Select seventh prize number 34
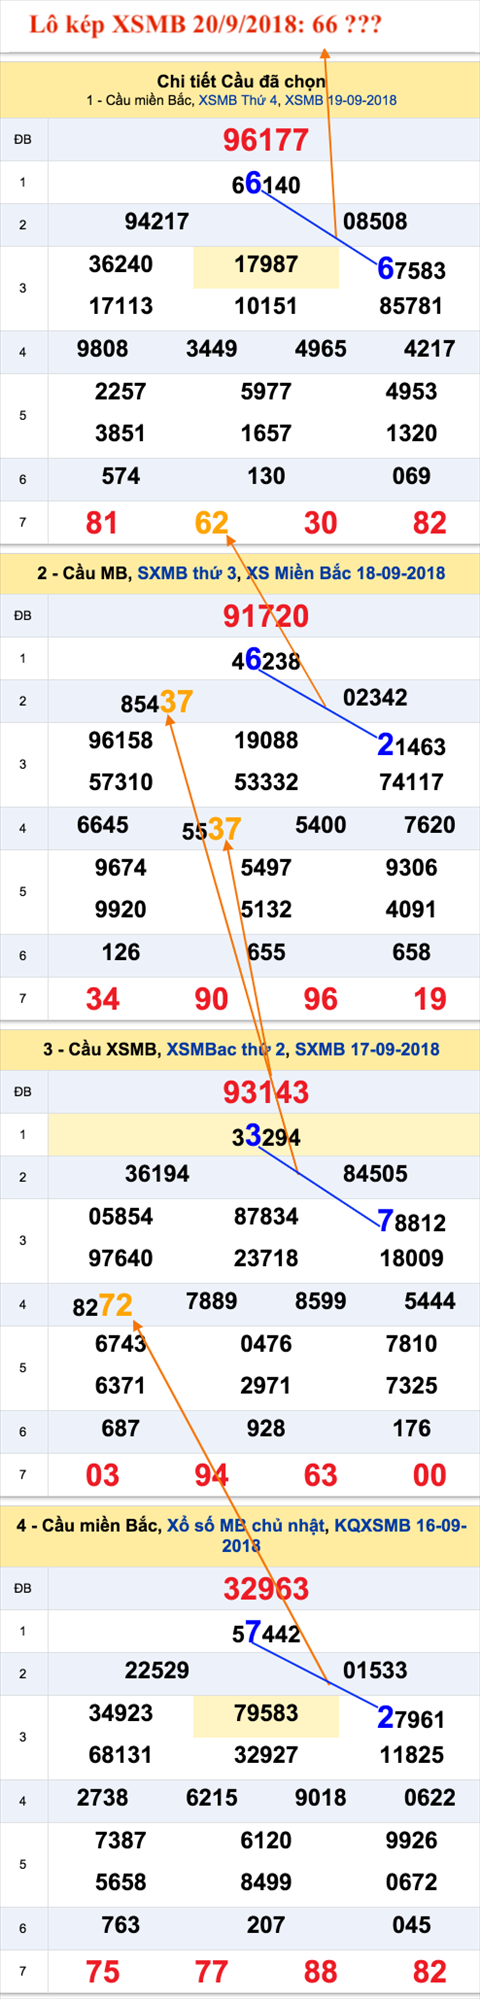 point(102,998)
